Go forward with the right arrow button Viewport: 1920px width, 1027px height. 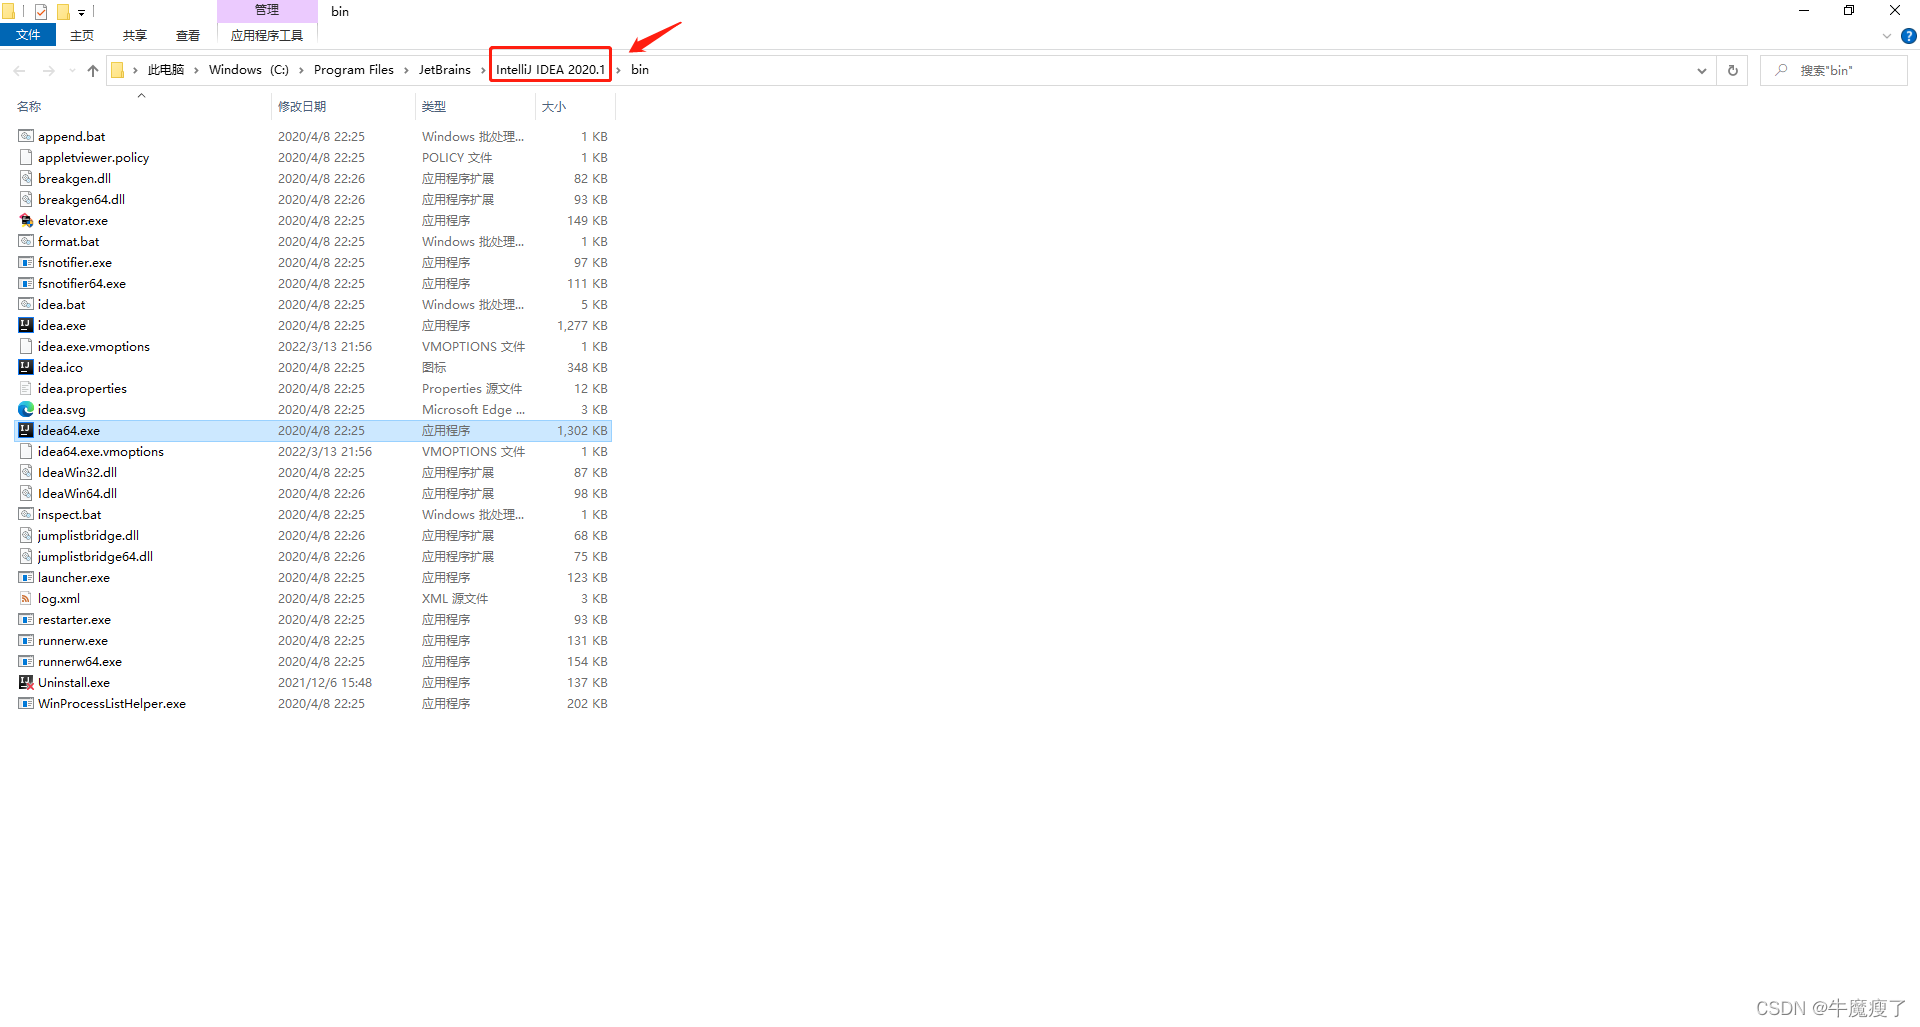coord(48,70)
